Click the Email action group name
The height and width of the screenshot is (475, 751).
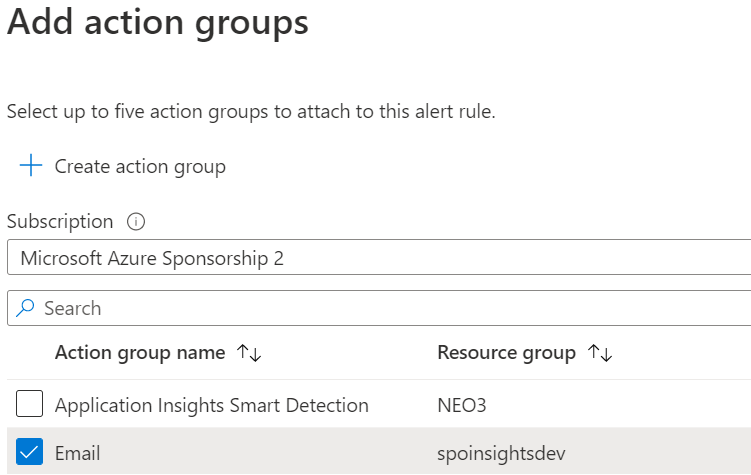tap(78, 453)
